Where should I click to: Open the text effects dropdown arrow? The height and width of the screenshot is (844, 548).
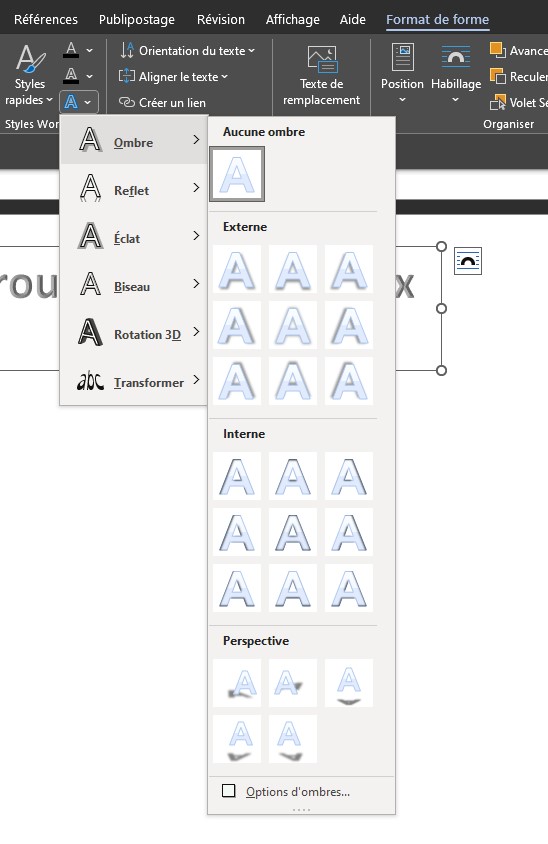click(88, 102)
